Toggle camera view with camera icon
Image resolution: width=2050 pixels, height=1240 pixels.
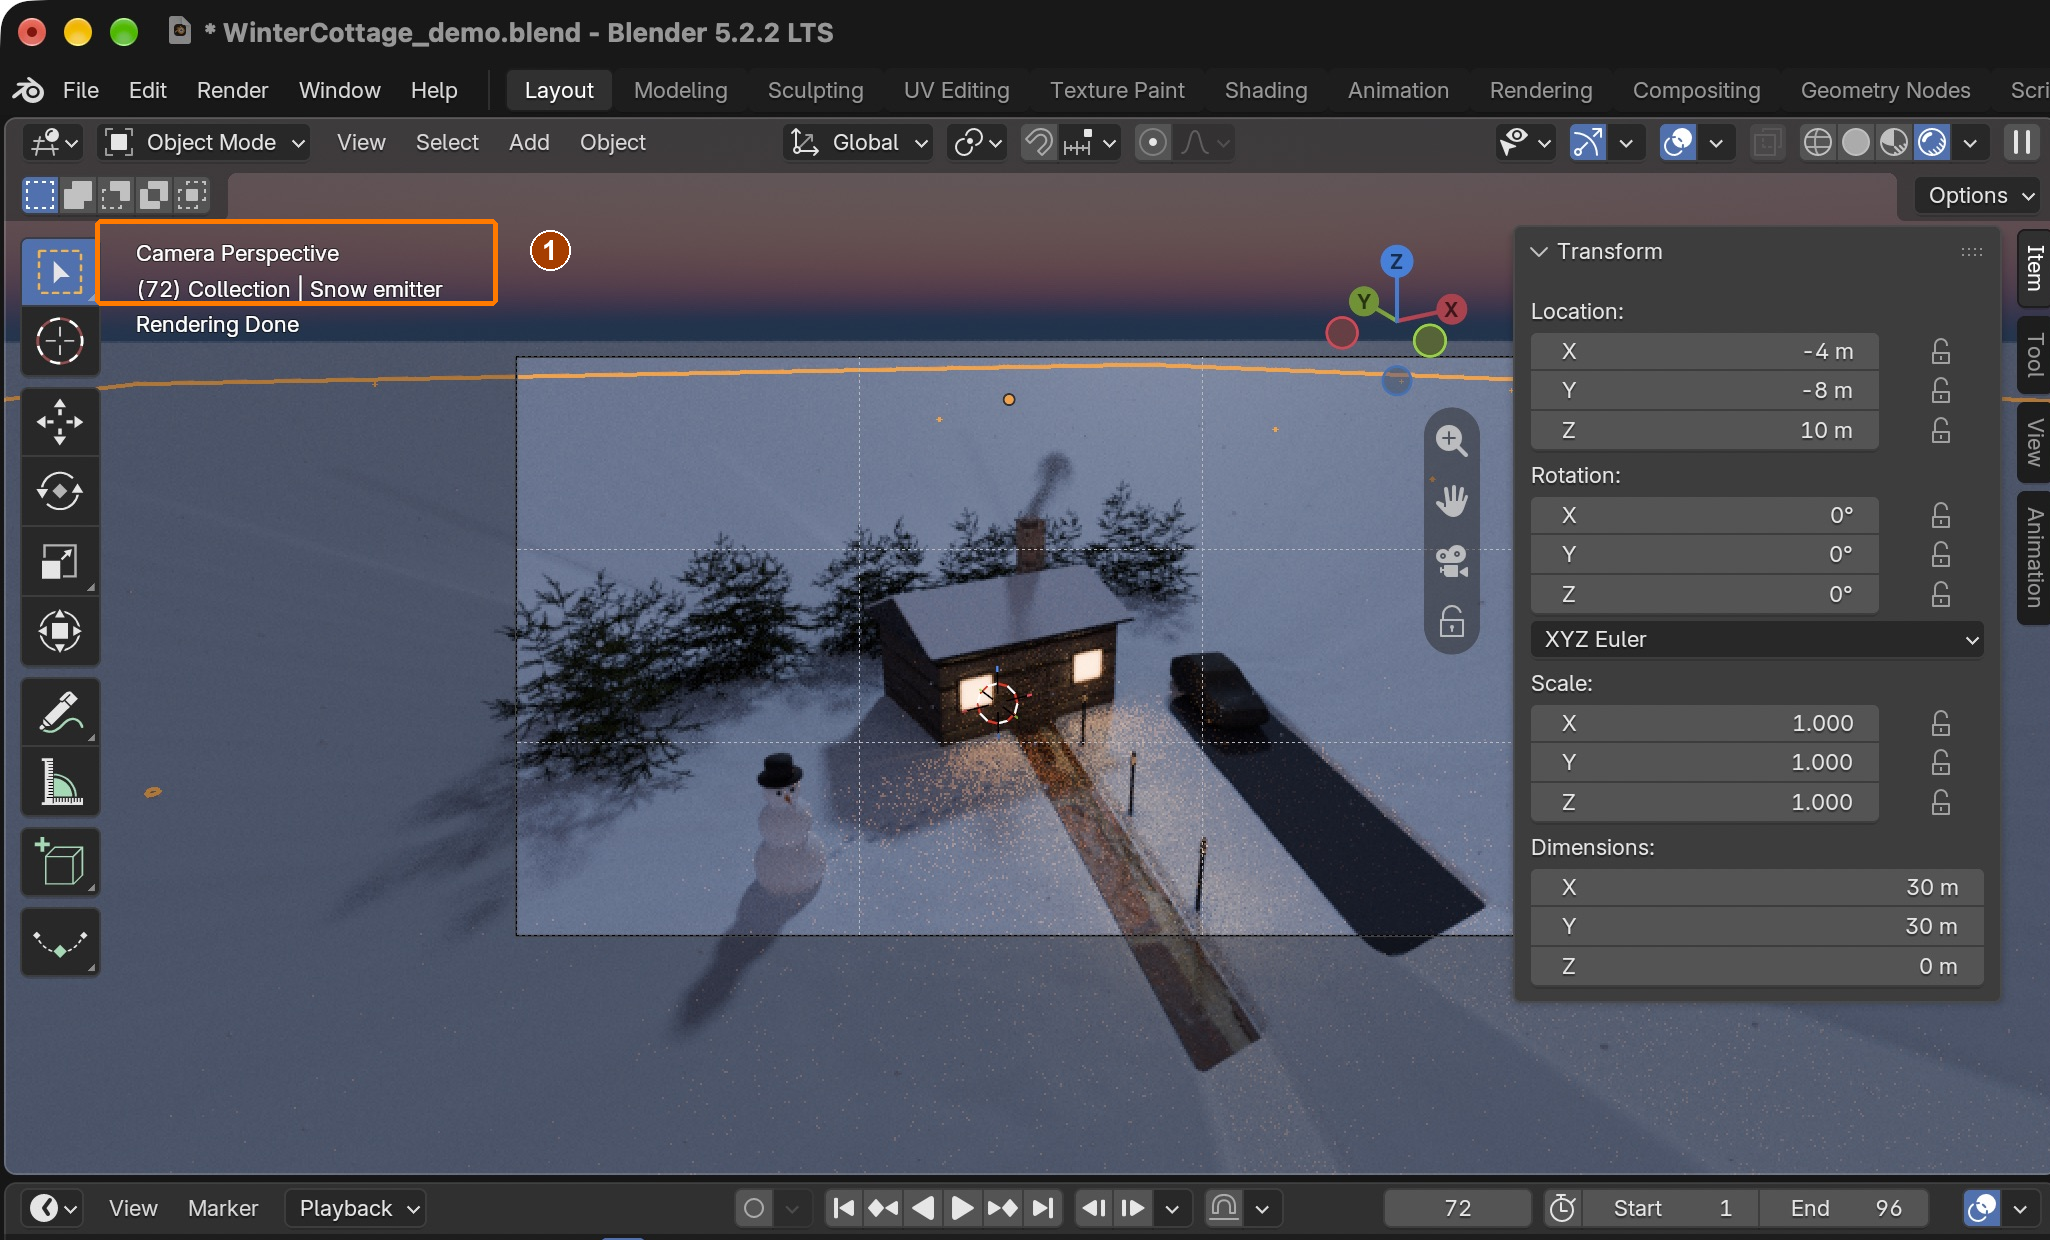[x=1451, y=561]
